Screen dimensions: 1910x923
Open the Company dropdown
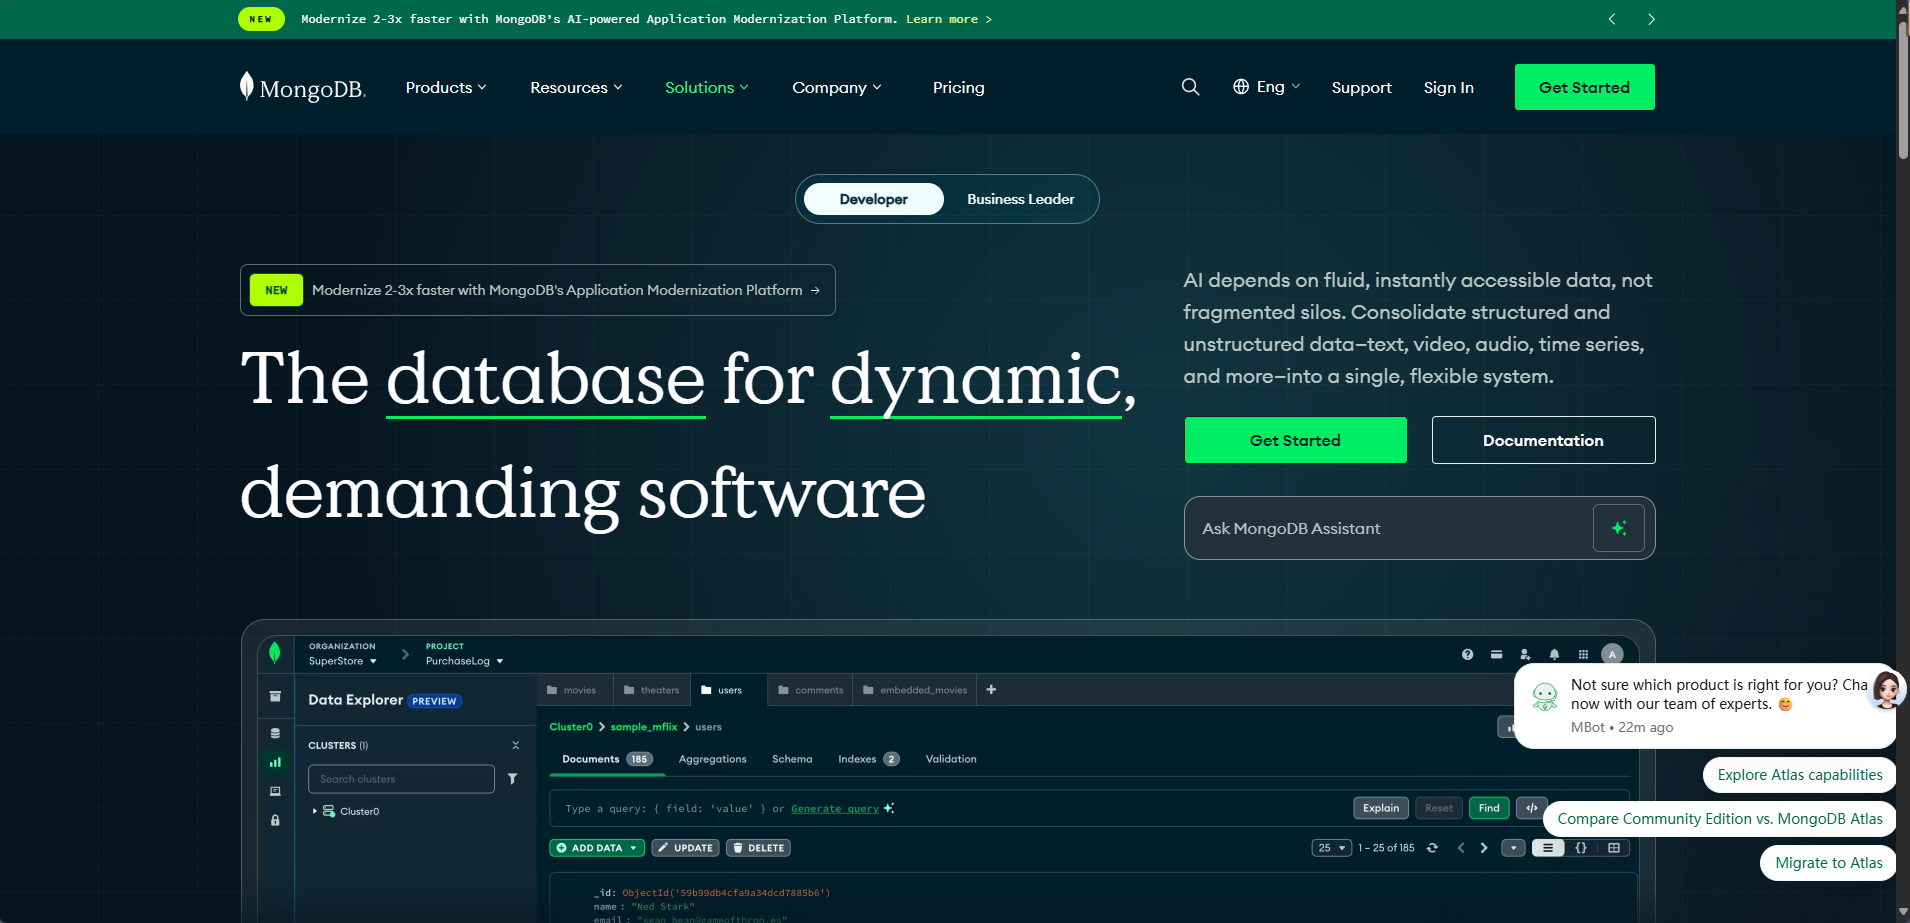tap(837, 87)
